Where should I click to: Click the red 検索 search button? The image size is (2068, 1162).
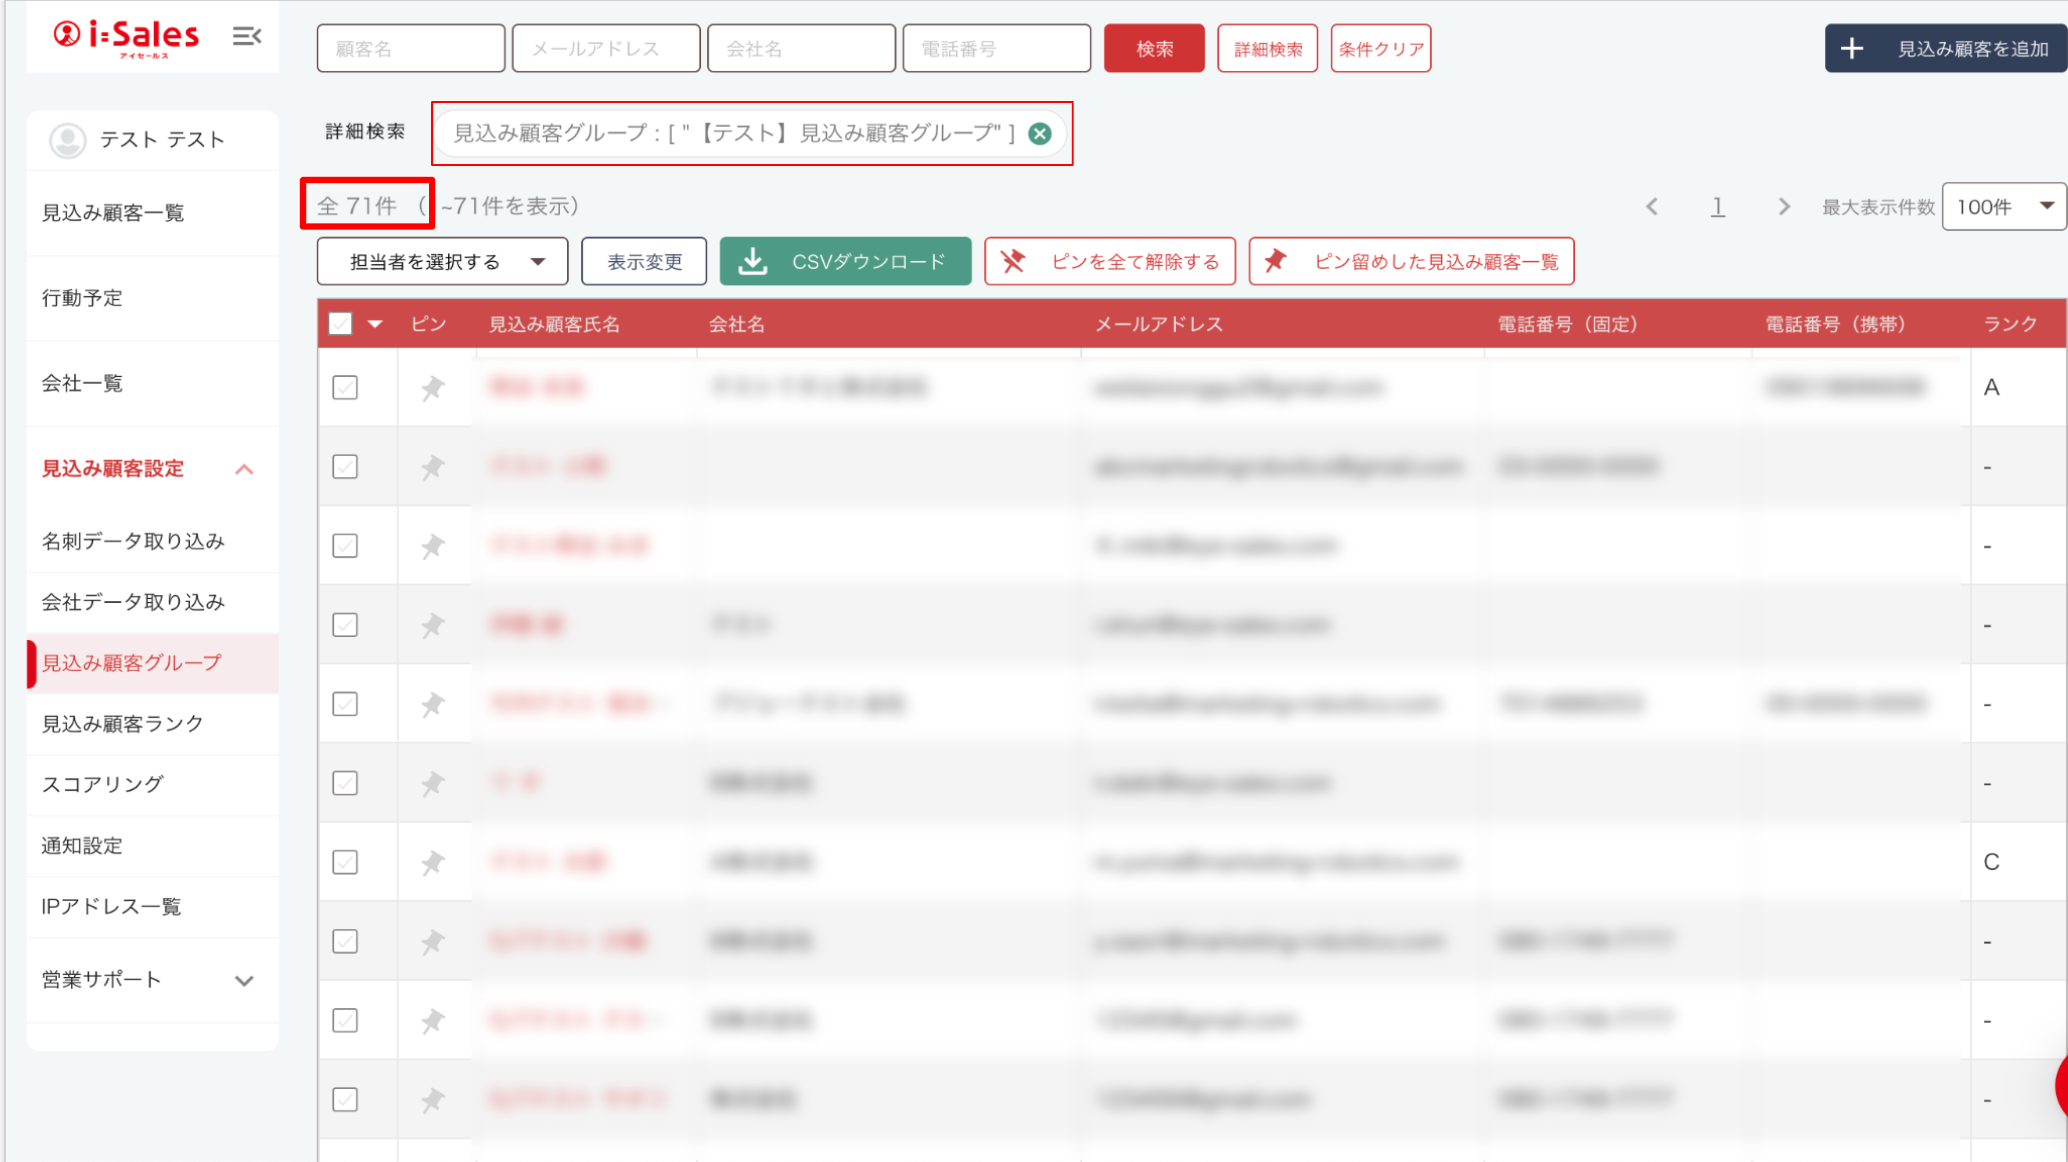pos(1154,49)
